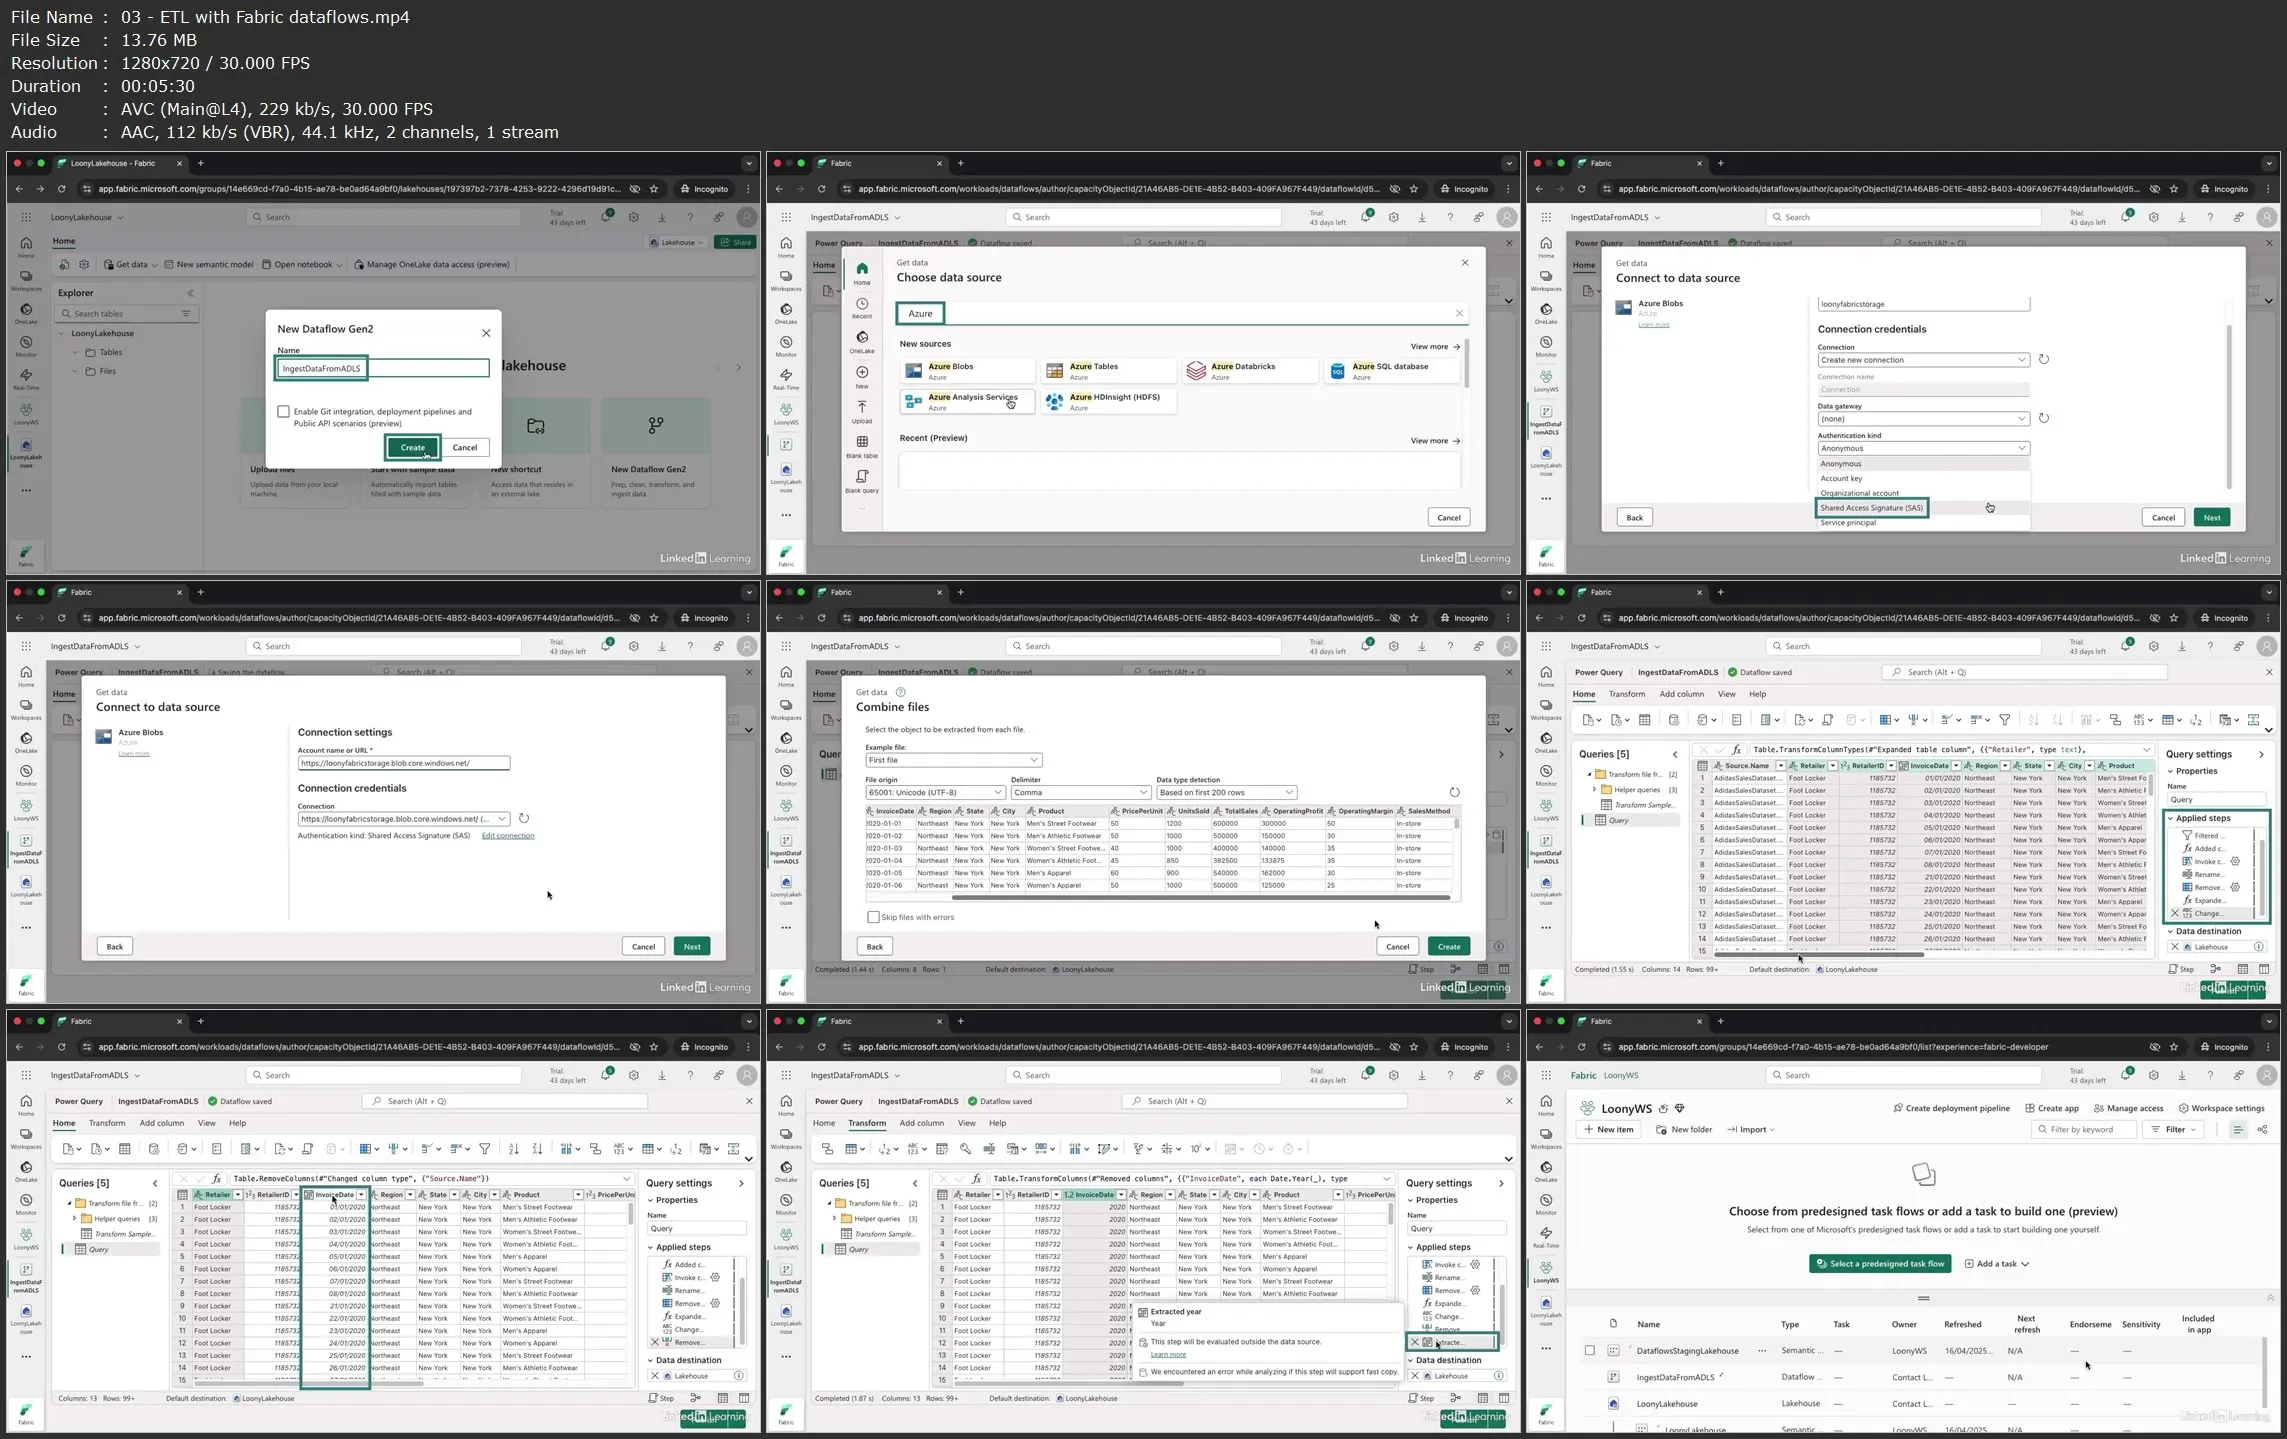Click notifications bell in LoonyWS workspace frame
The width and height of the screenshot is (2287, 1439).
coord(2126,1075)
